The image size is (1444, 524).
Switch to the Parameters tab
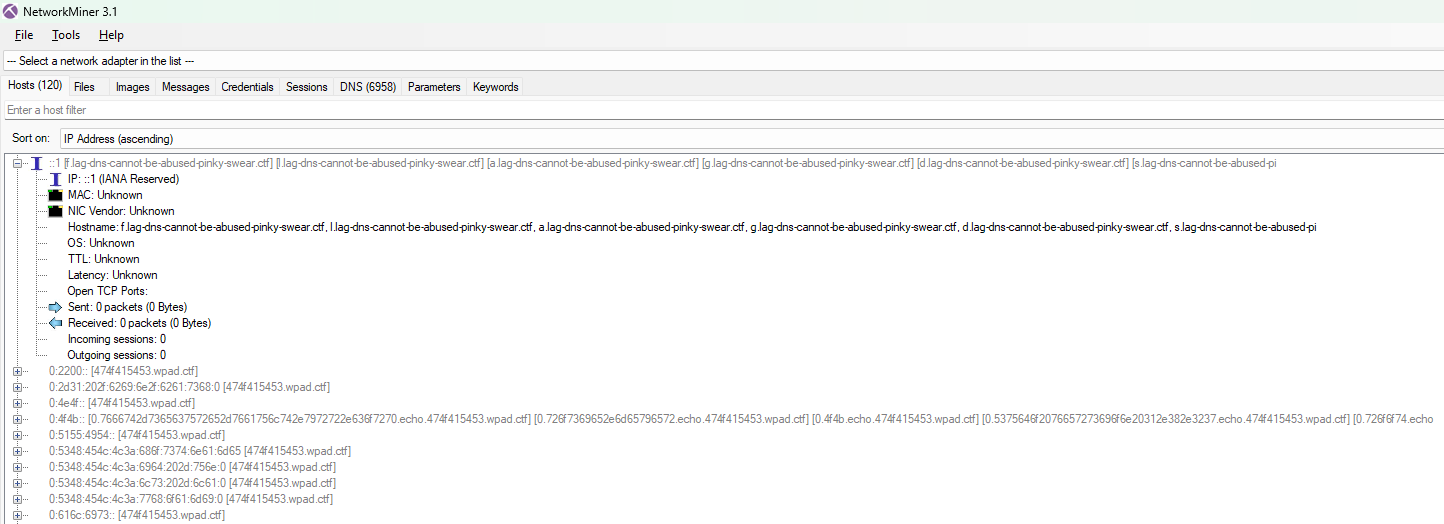(434, 87)
